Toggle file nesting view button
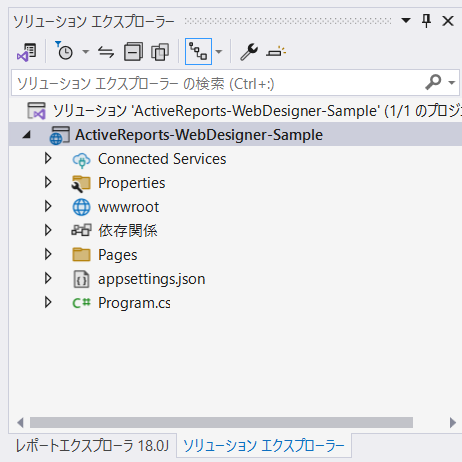462x462 pixels. click(198, 52)
